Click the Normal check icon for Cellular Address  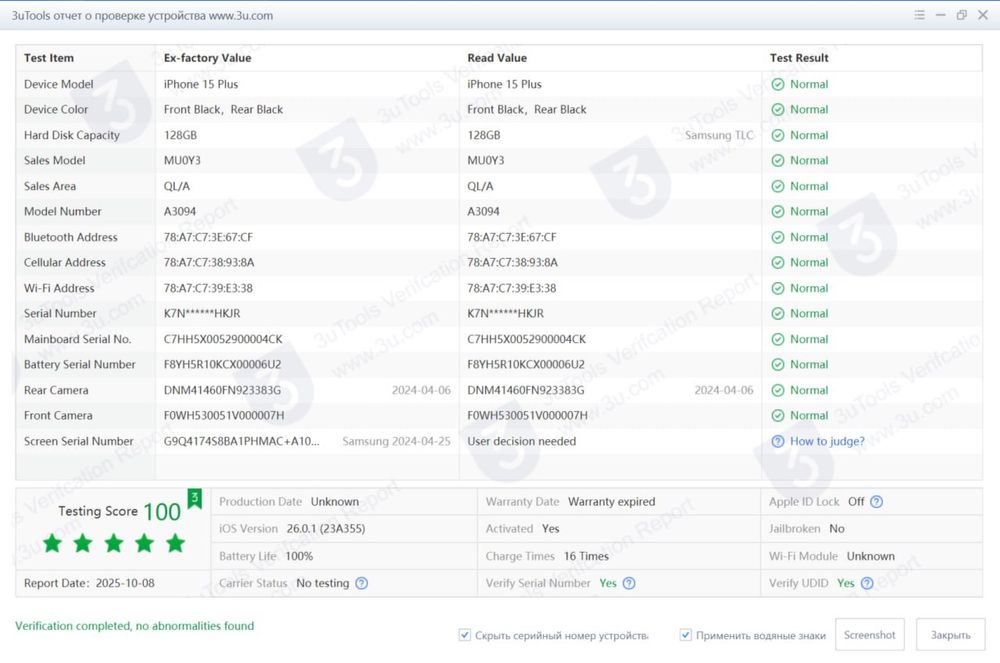(777, 263)
